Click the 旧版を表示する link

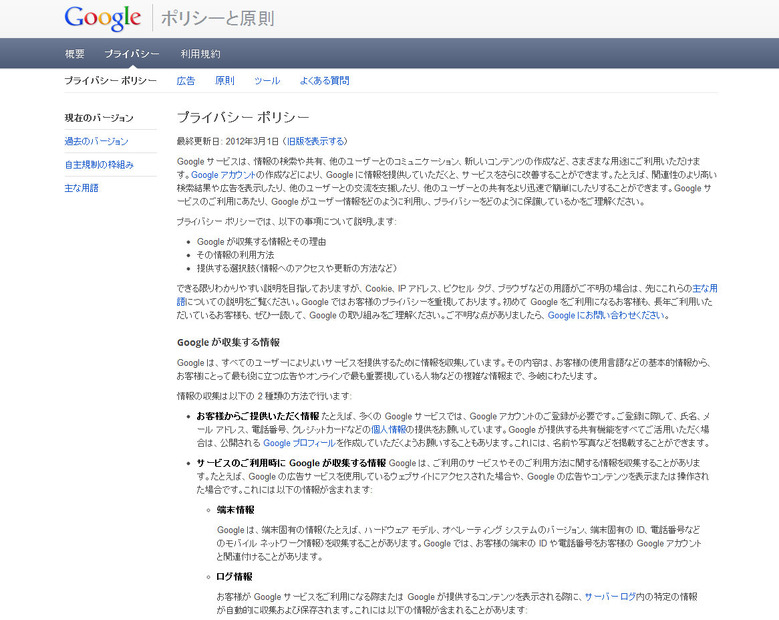click(x=316, y=141)
